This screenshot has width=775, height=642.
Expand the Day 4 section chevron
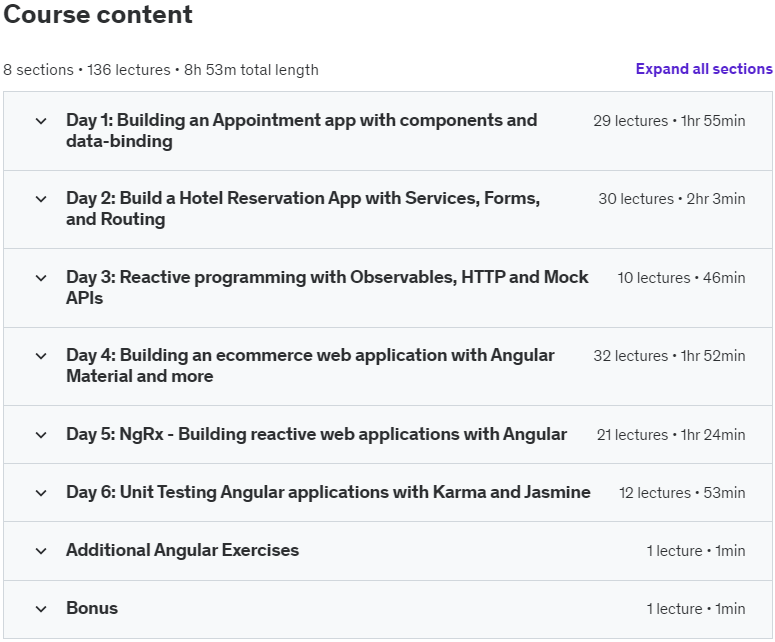pyautogui.click(x=41, y=356)
